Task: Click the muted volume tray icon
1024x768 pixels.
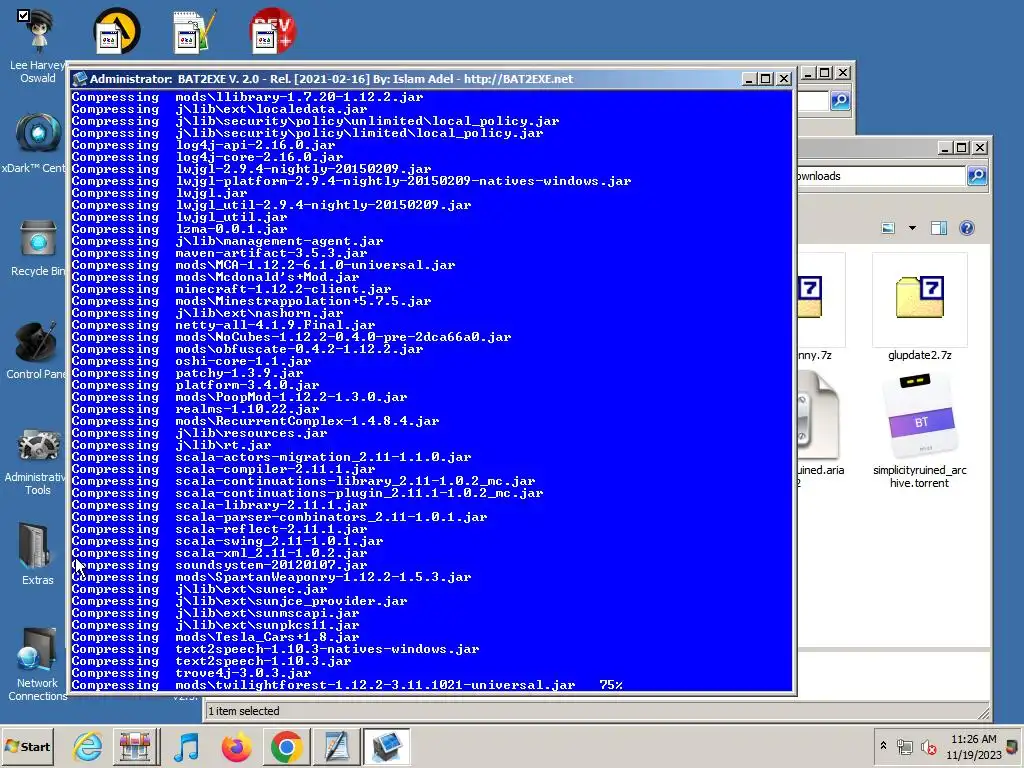Action: 928,746
